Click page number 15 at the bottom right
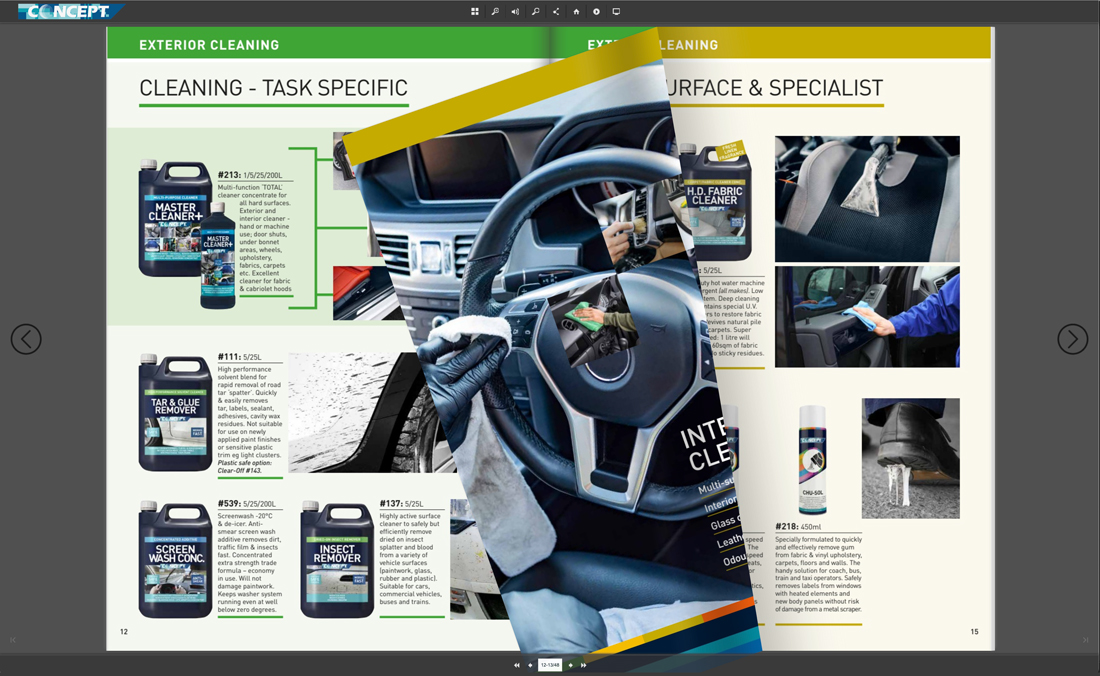Image resolution: width=1100 pixels, height=676 pixels. 974,632
